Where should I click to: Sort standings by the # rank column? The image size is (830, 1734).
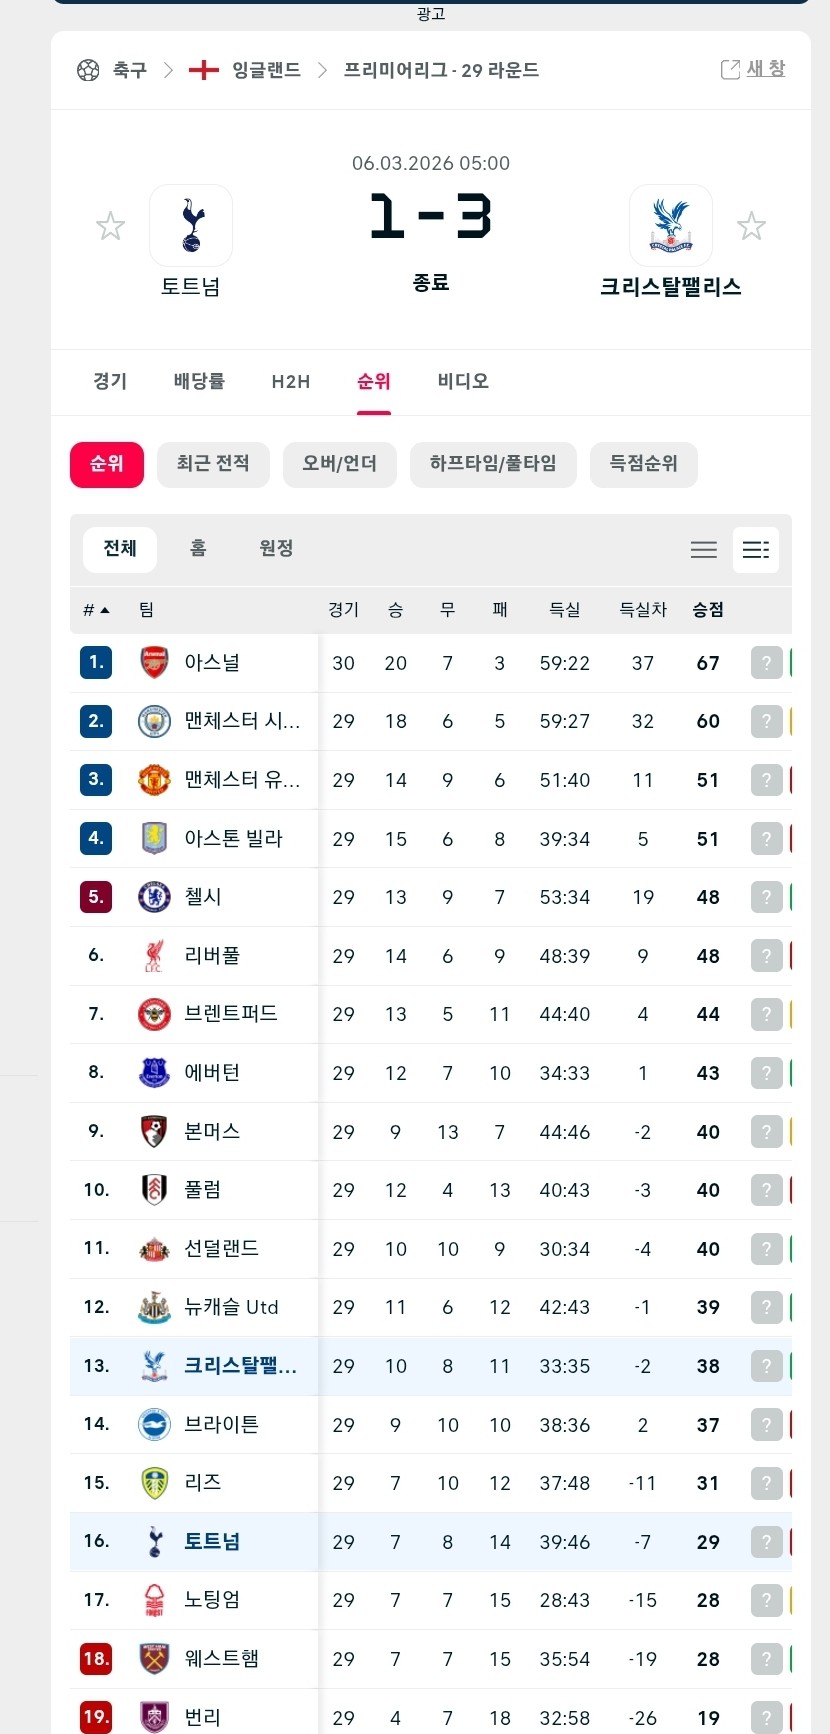96,610
